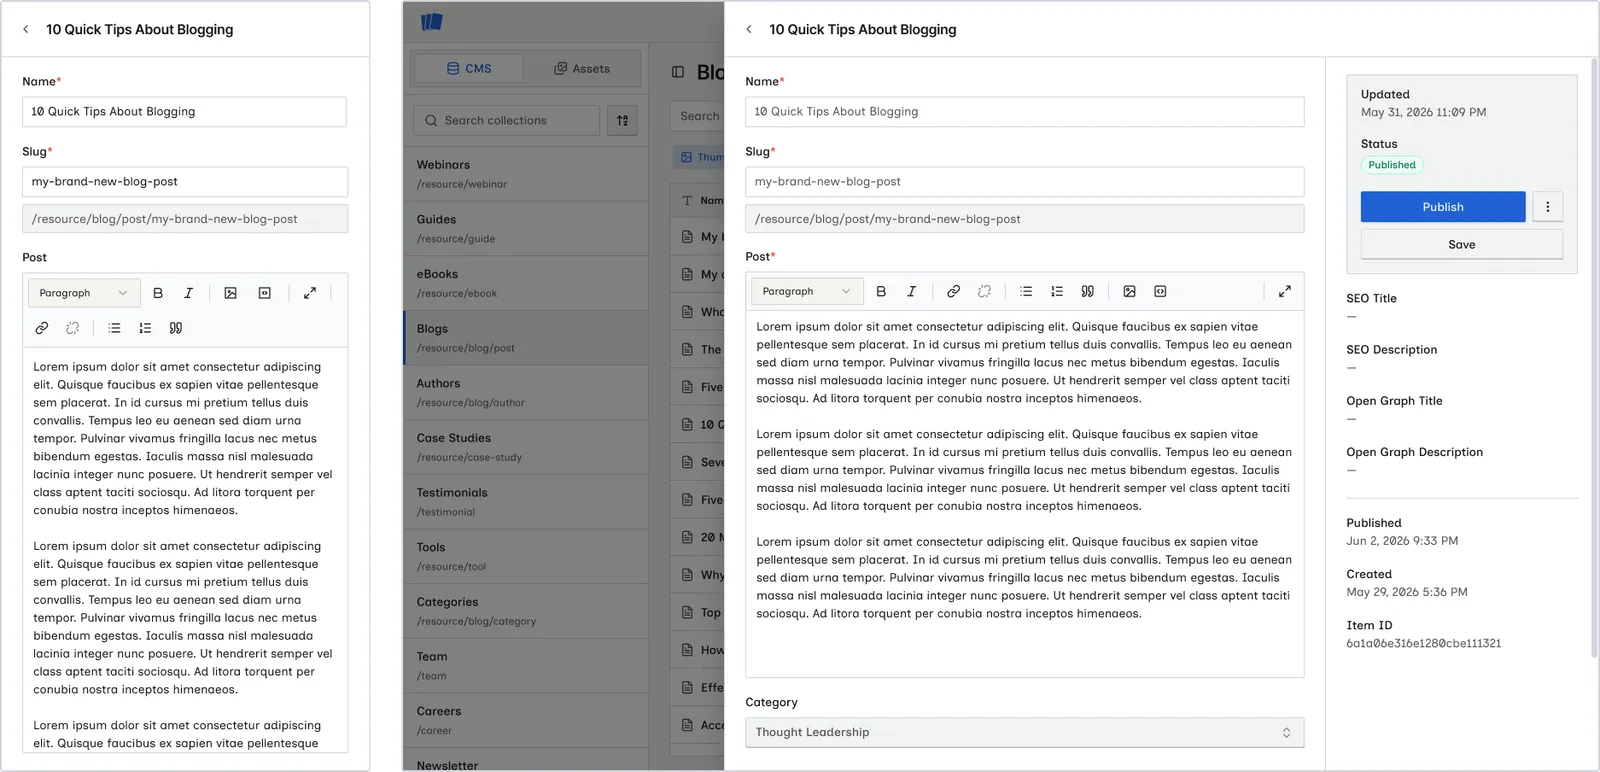
Task: Click the numbered list icon in the narrow editor toolbar
Action: coord(145,328)
